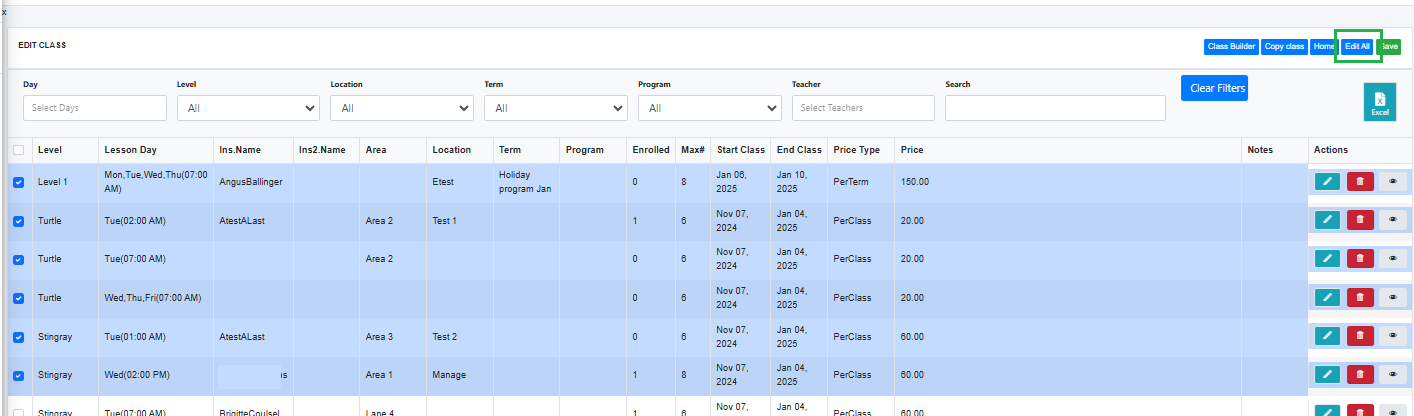Clear all filters

[1214, 88]
